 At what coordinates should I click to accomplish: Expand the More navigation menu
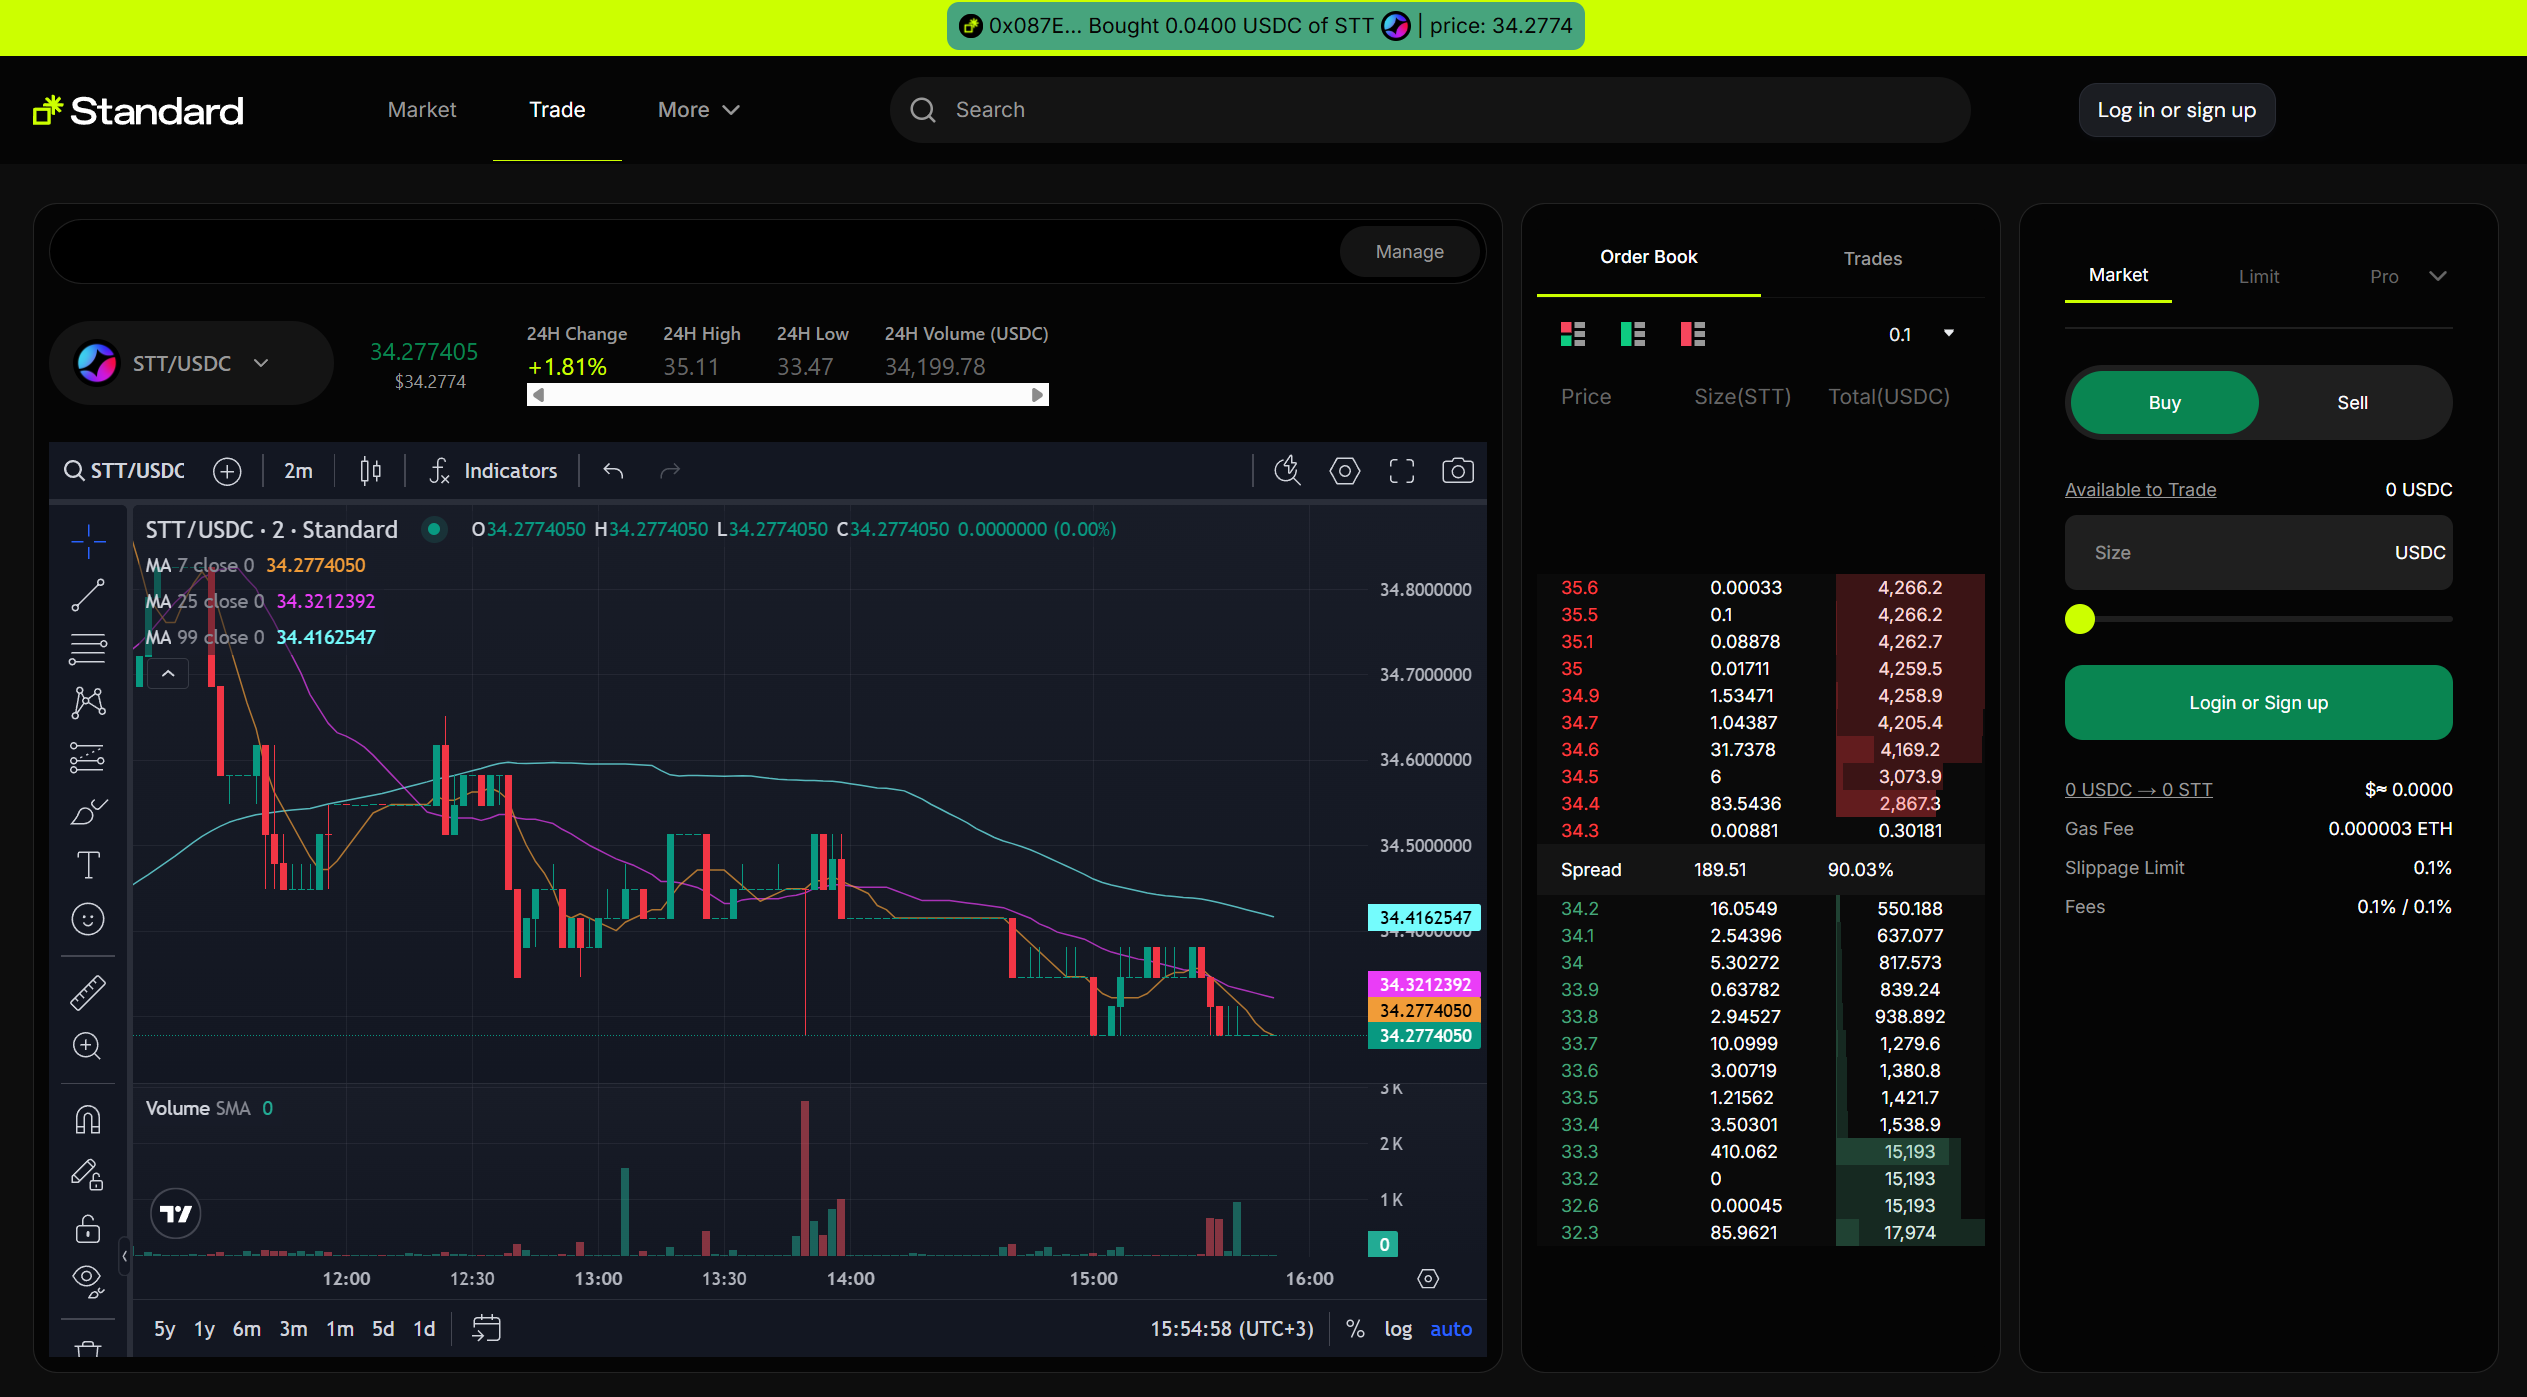coord(698,110)
